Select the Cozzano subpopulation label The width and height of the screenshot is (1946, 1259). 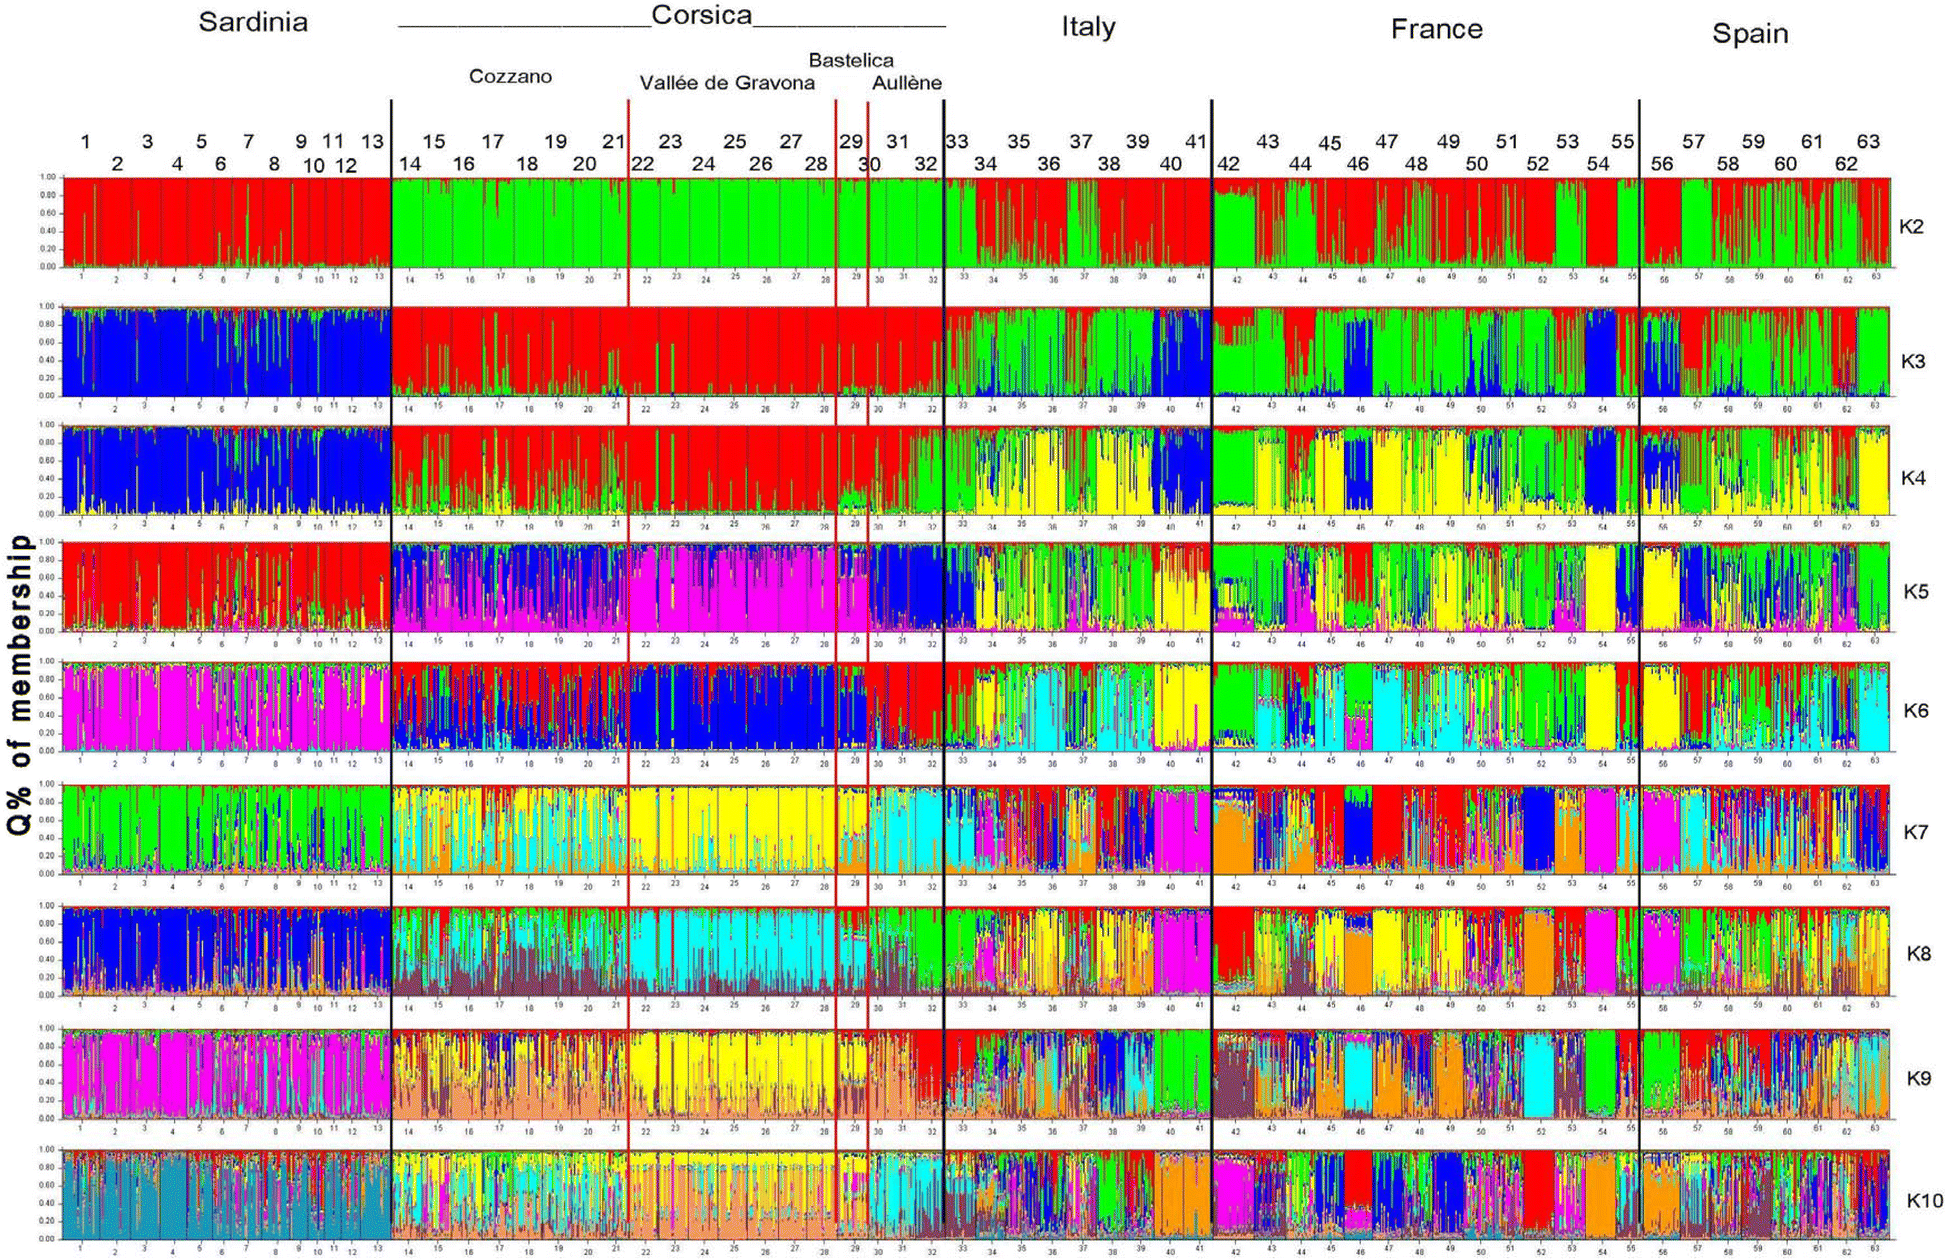point(510,77)
